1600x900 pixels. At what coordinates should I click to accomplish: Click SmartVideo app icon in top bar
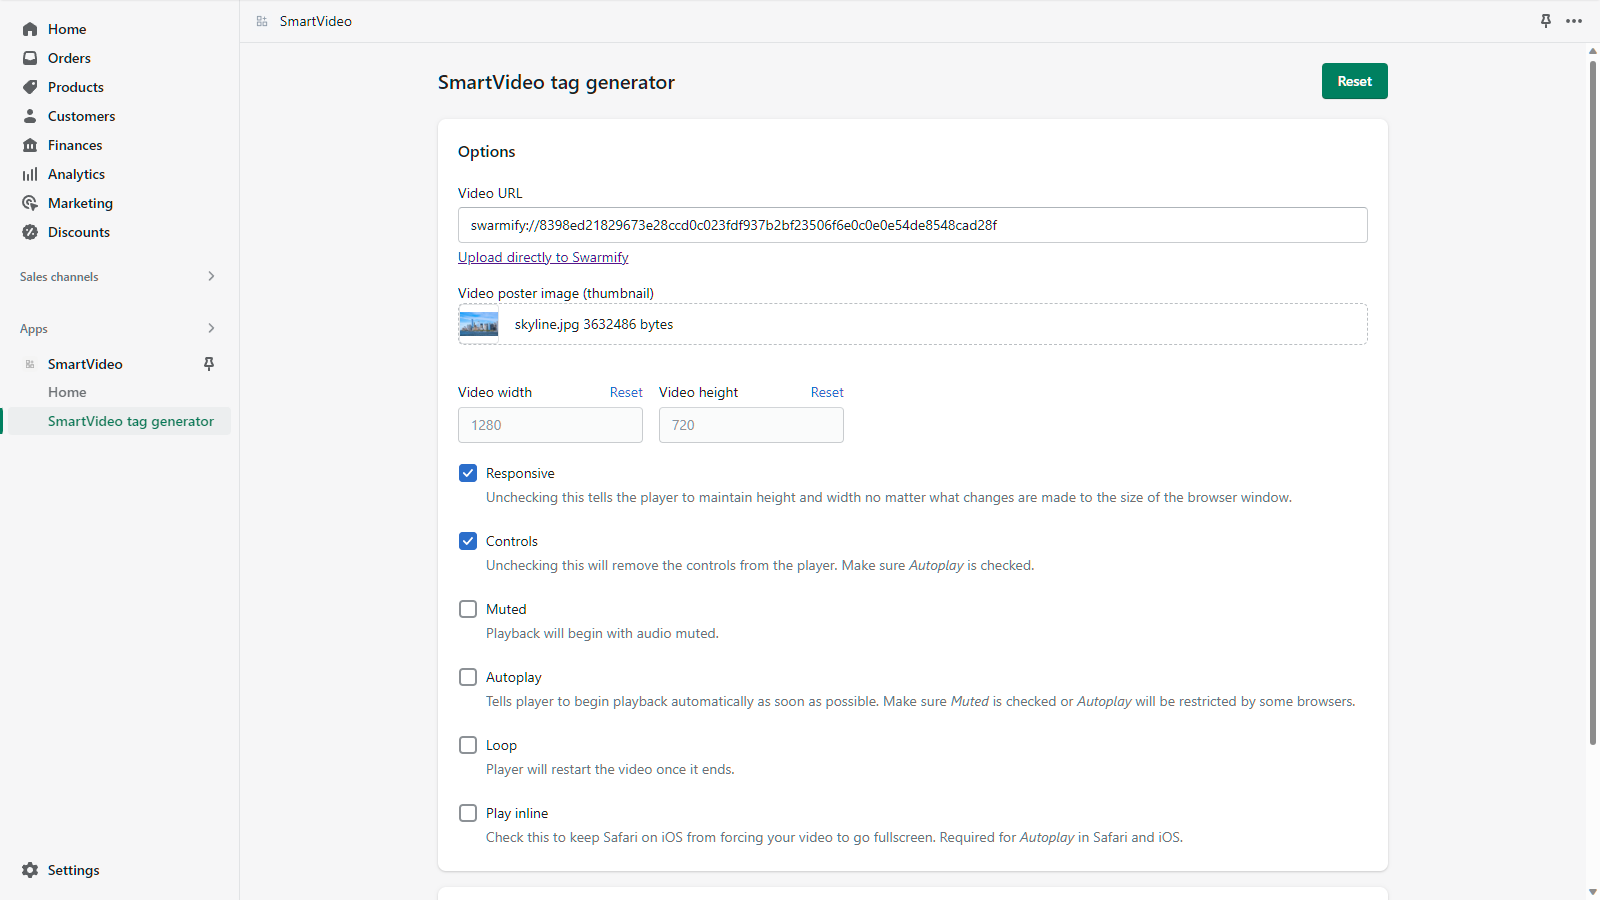click(x=262, y=21)
